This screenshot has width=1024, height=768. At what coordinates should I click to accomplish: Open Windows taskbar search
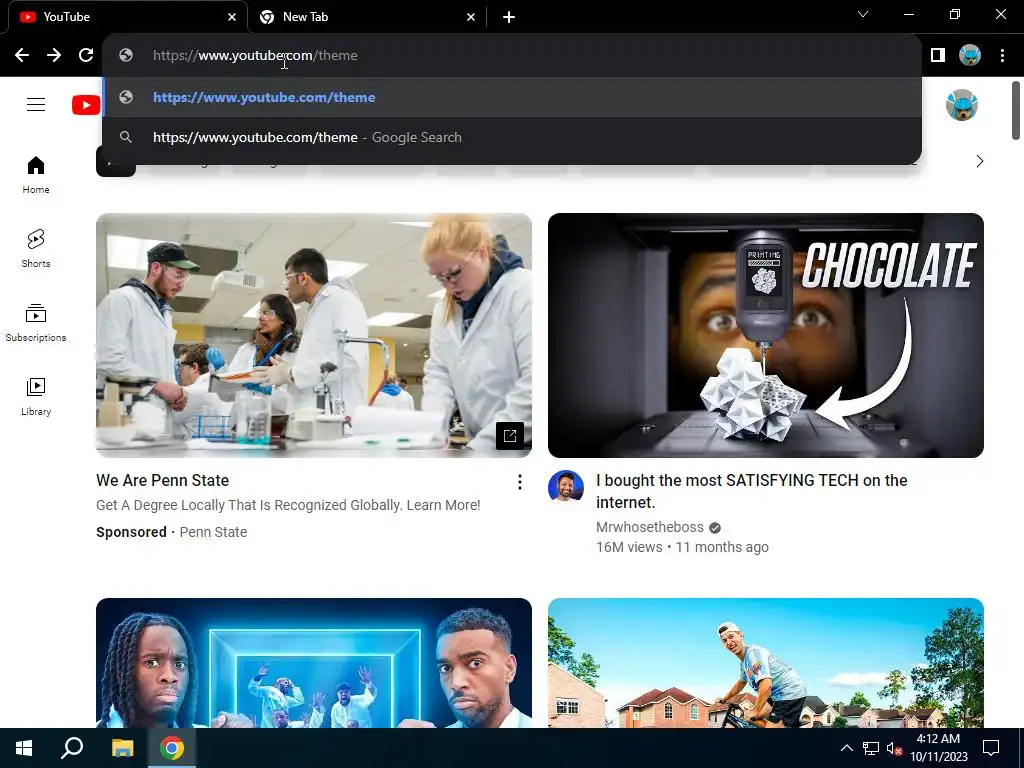(72, 748)
